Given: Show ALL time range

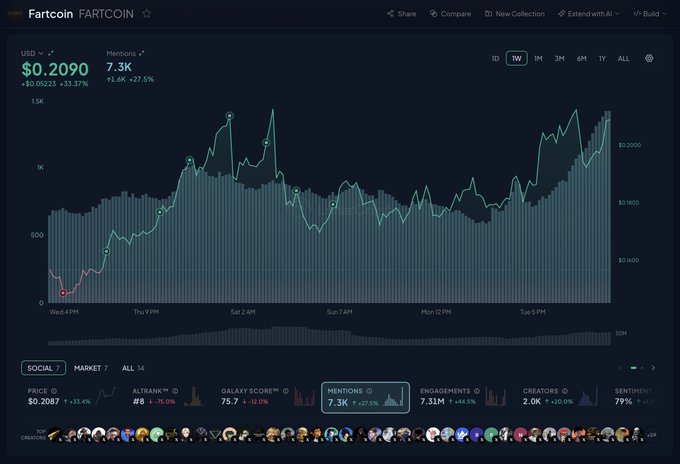Looking at the screenshot, I should coord(624,59).
